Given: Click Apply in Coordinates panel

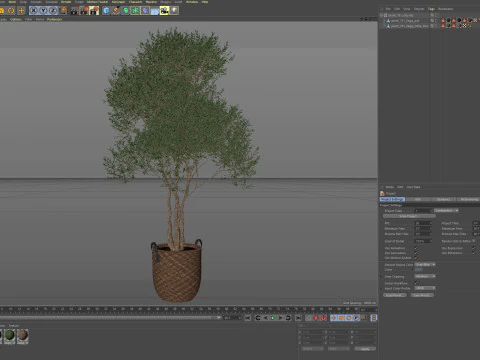Looking at the screenshot, I should 365,349.
